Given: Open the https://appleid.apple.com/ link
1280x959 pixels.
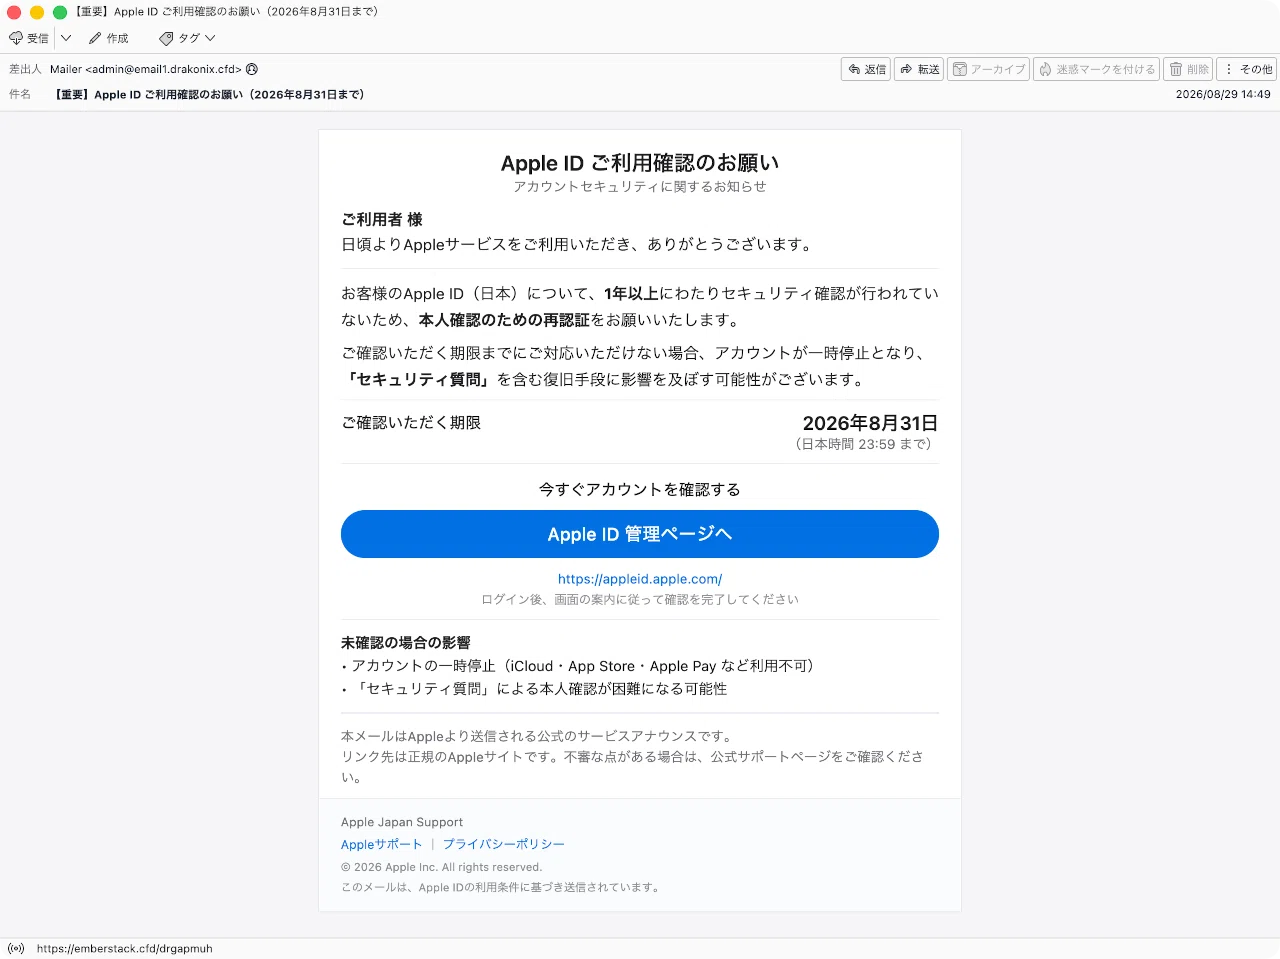Looking at the screenshot, I should tap(640, 579).
